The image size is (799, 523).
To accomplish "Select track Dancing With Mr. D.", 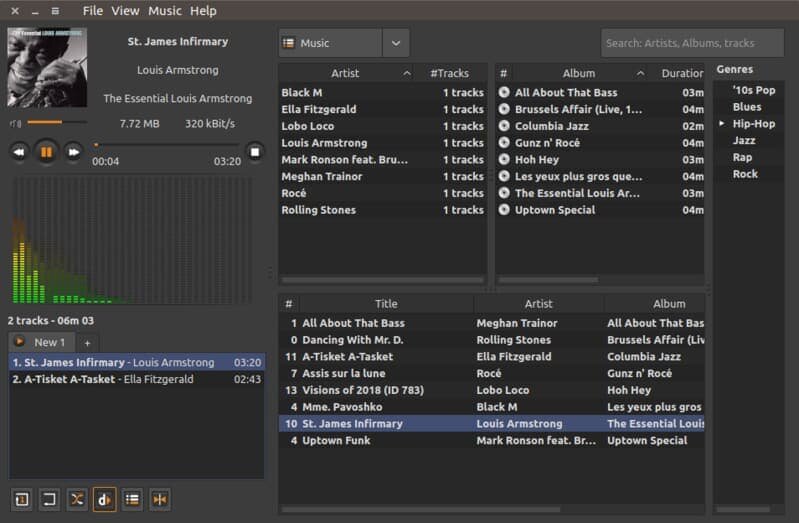I will pyautogui.click(x=492, y=340).
